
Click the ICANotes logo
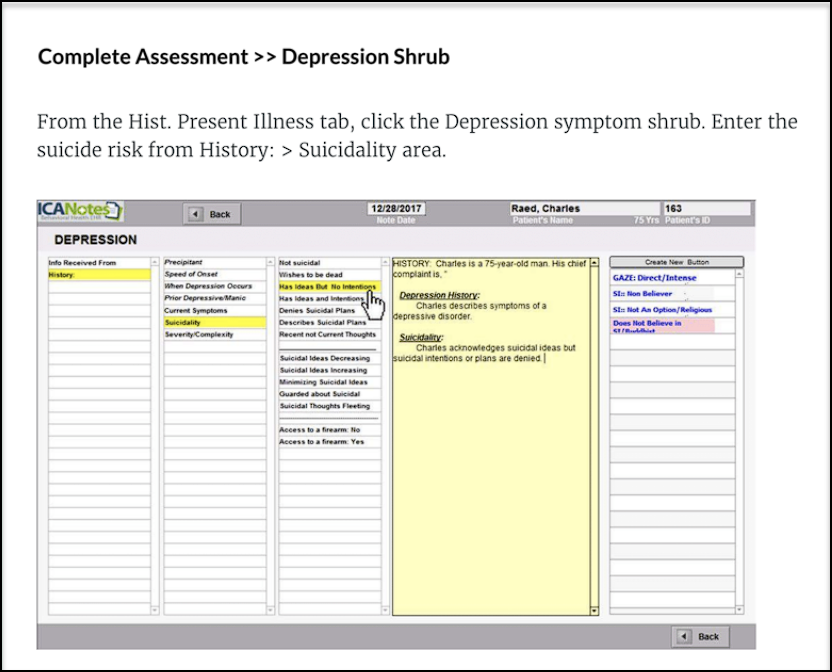[80, 211]
